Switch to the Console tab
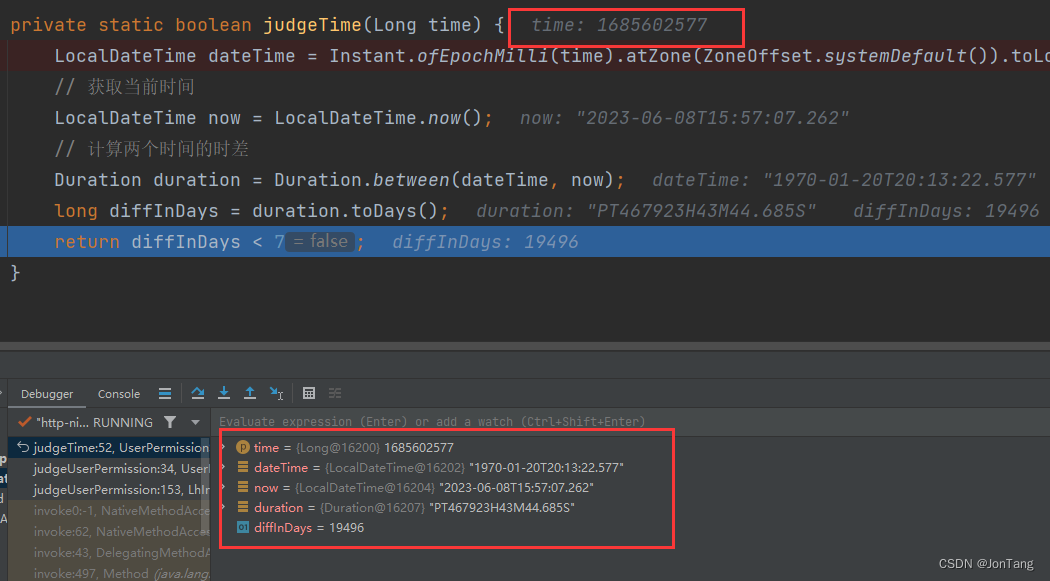Screen dimensions: 1050x581 tap(118, 393)
